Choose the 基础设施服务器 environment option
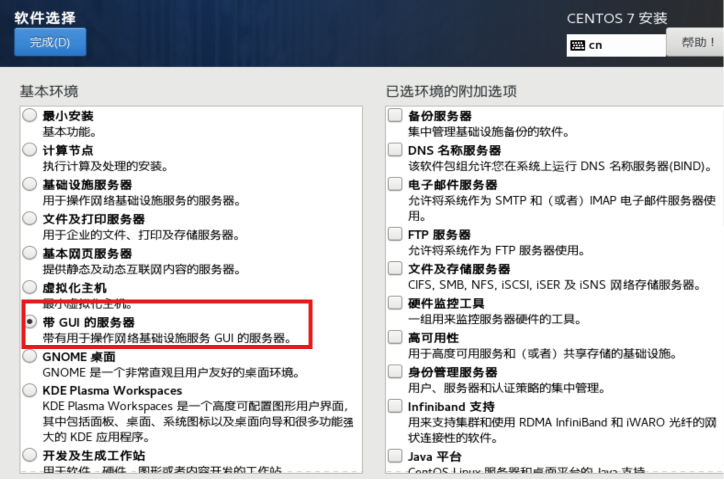The width and height of the screenshot is (724, 480). pos(30,184)
